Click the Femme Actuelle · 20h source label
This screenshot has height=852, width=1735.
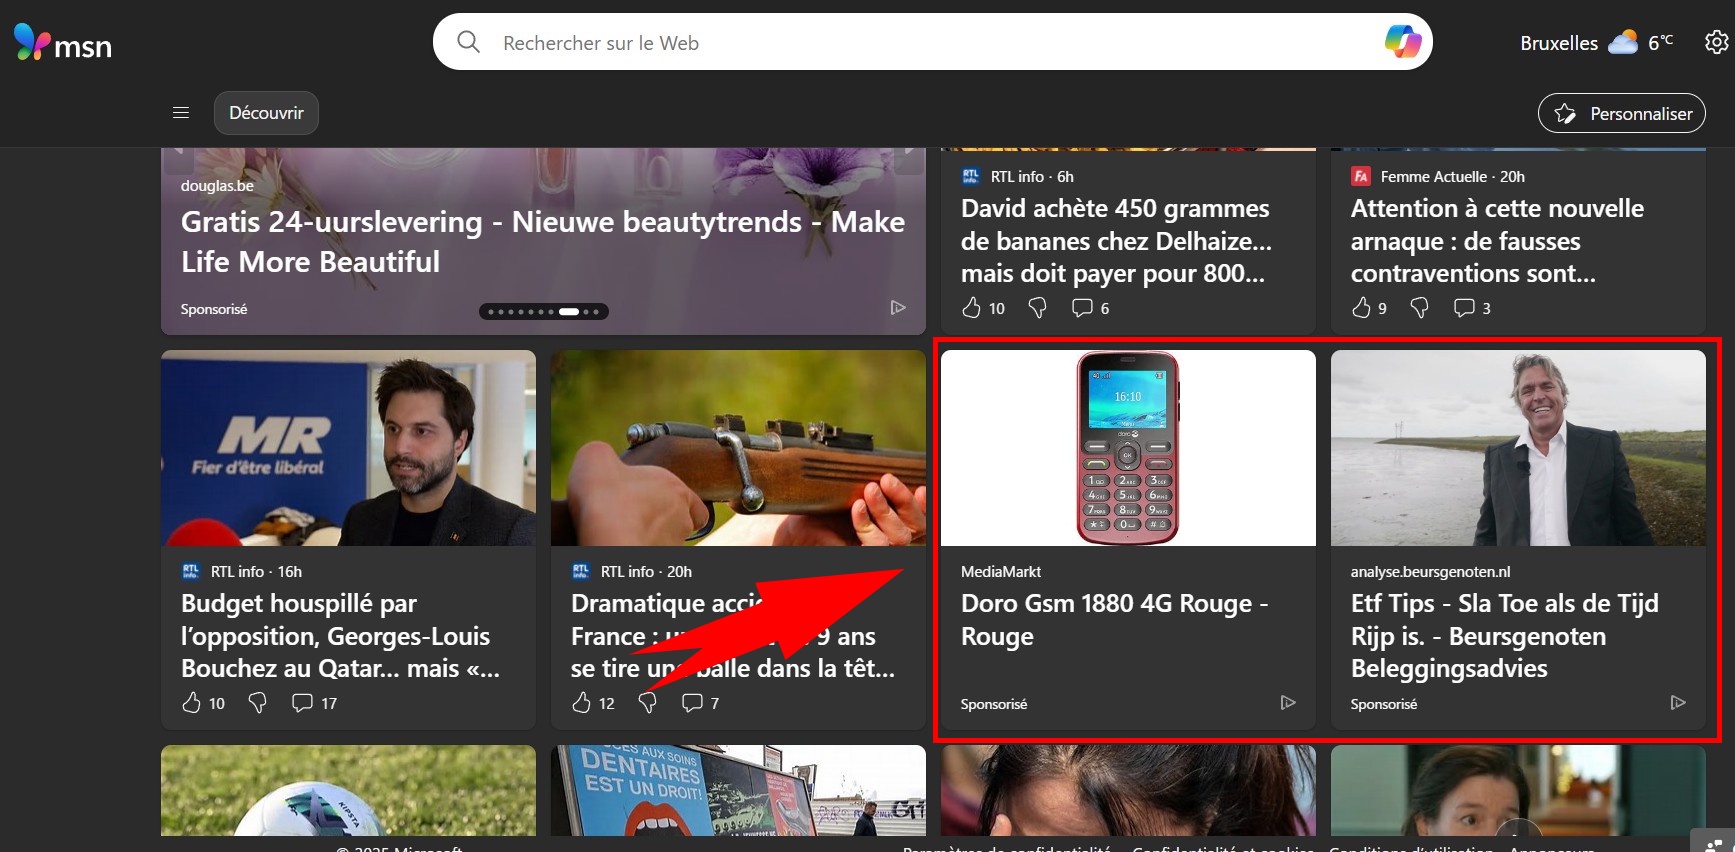pyautogui.click(x=1453, y=177)
